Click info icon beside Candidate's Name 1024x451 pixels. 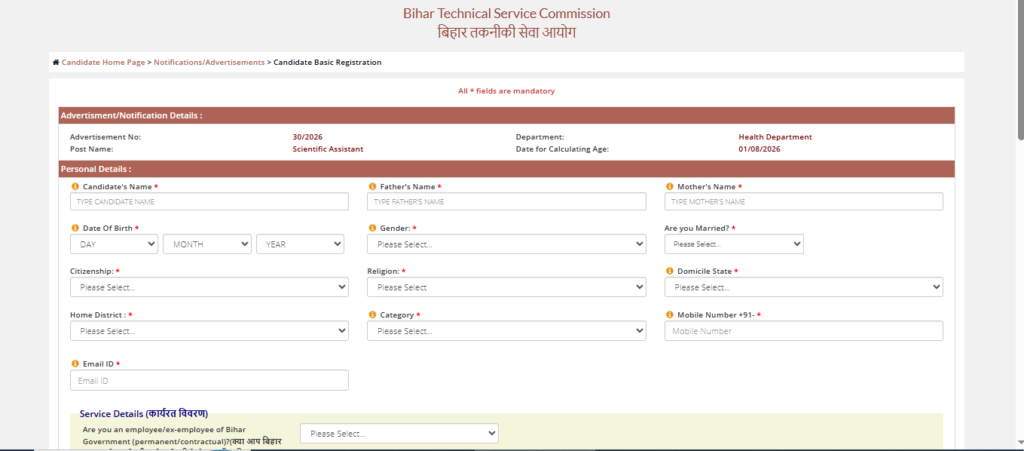click(x=74, y=187)
